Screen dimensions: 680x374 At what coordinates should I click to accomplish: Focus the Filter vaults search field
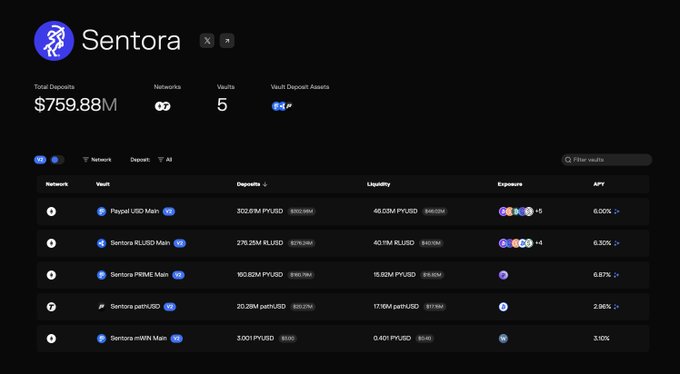coord(607,160)
